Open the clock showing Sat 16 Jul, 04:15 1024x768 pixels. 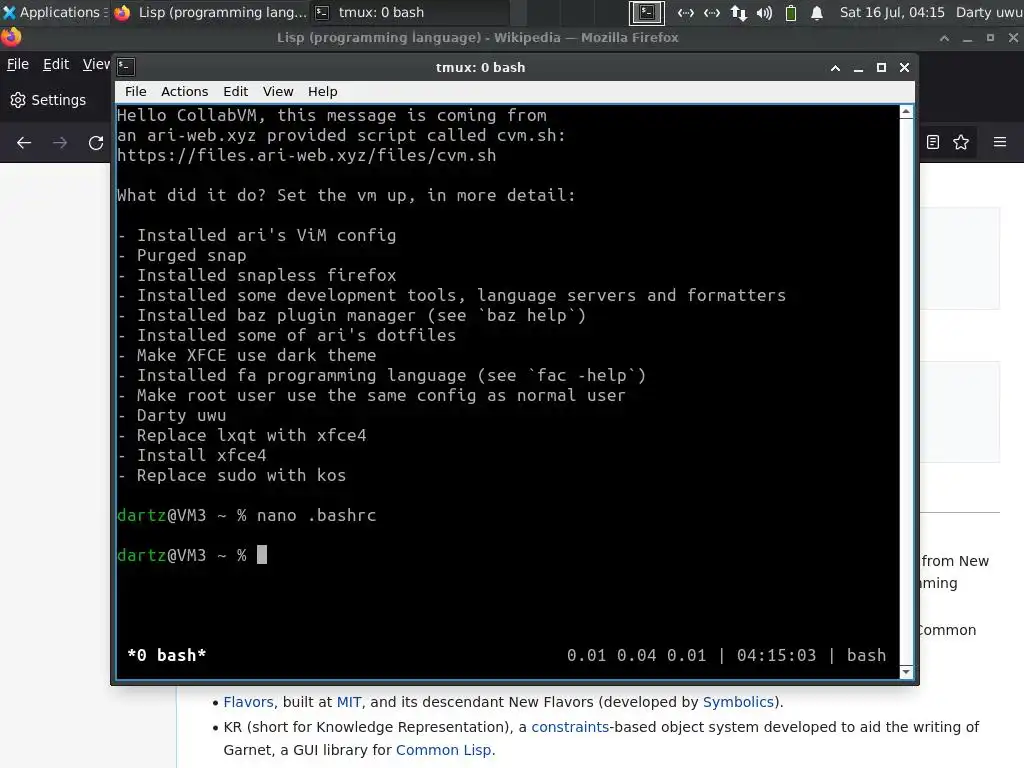point(891,12)
